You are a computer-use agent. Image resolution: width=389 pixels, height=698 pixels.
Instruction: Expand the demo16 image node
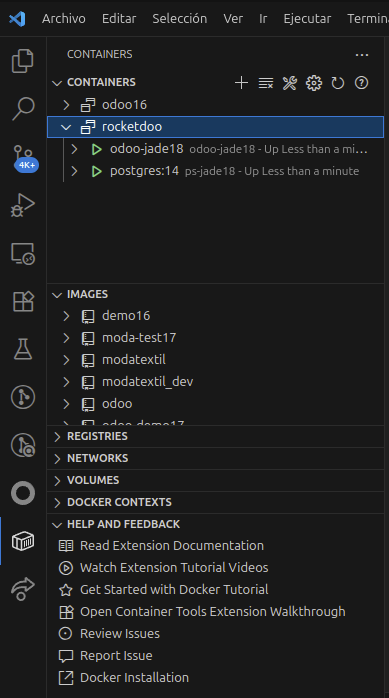[x=66, y=316]
